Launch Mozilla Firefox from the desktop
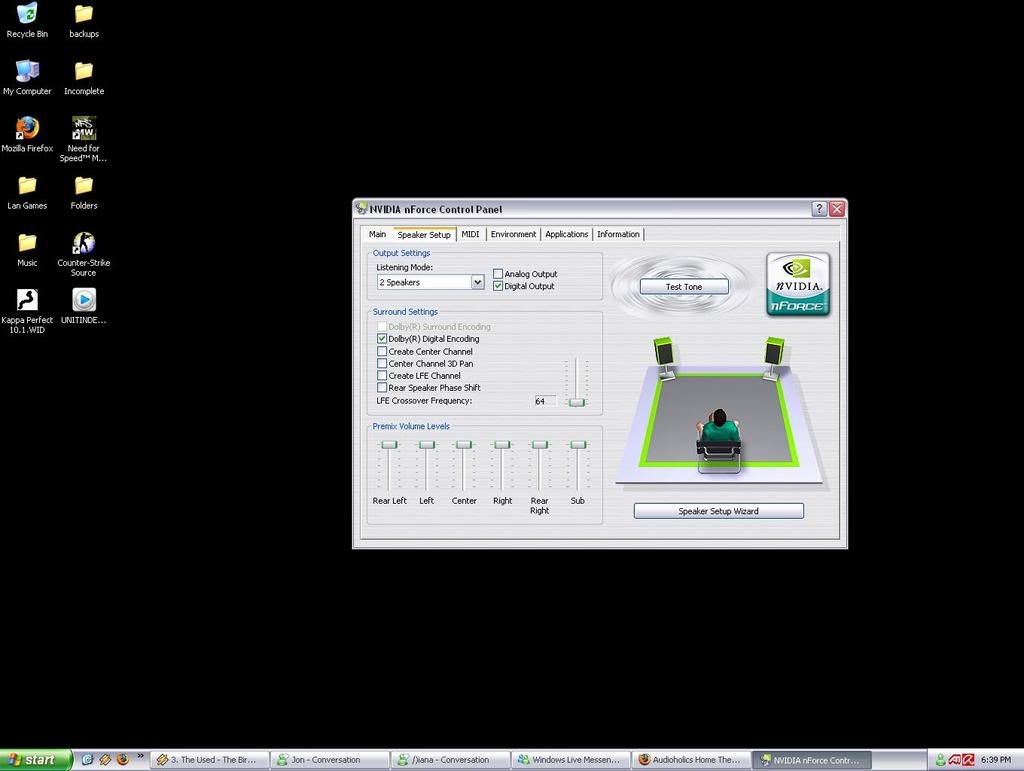Screen dimensions: 1024x771 pyautogui.click(x=27, y=134)
